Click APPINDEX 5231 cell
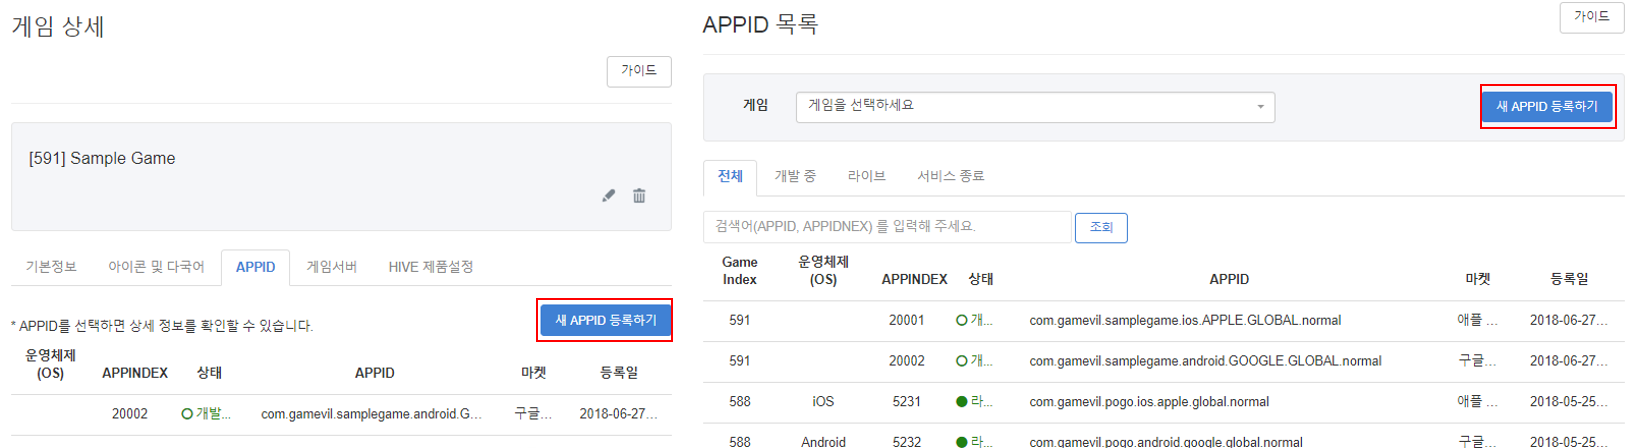This screenshot has width=1635, height=448. click(907, 402)
